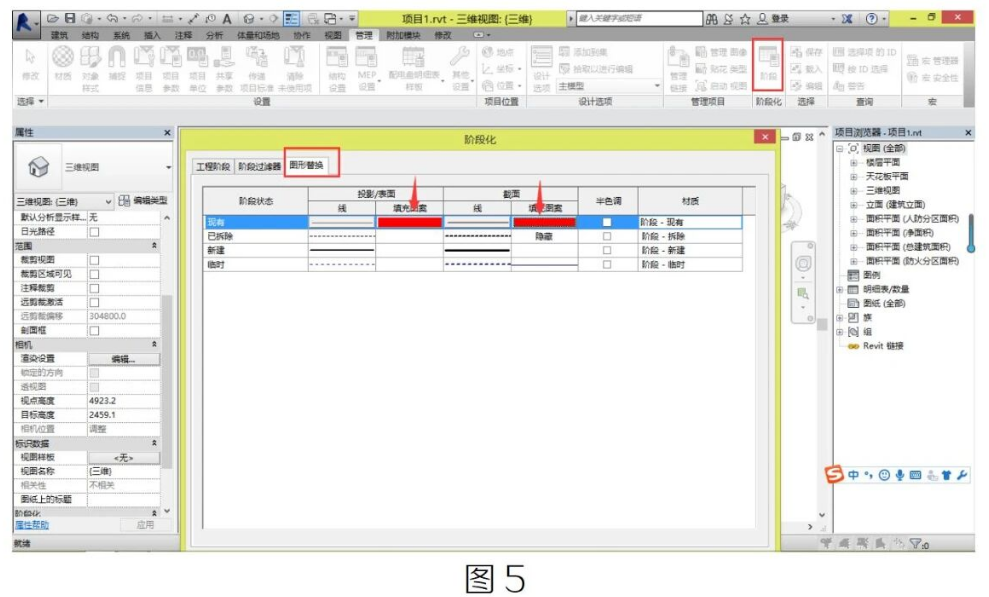Open 共享参数 (Shared Parameters)
Viewport: 989px width, 597px height.
click(x=224, y=68)
